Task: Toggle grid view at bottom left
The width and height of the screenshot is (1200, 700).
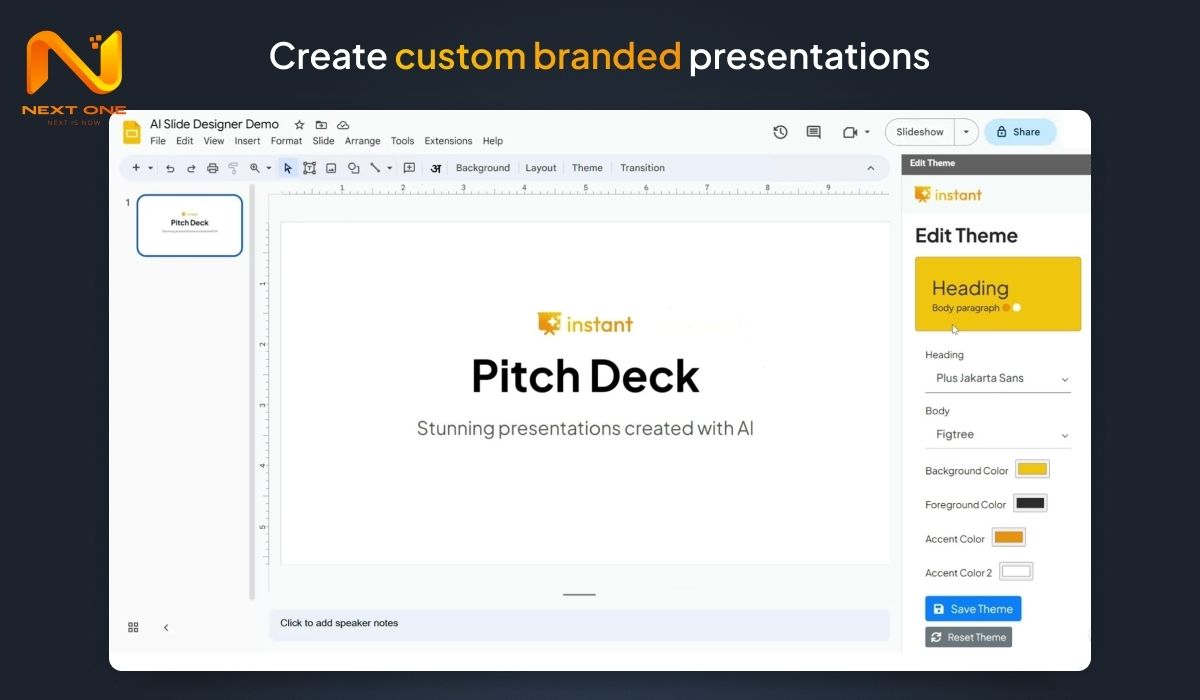Action: [133, 627]
